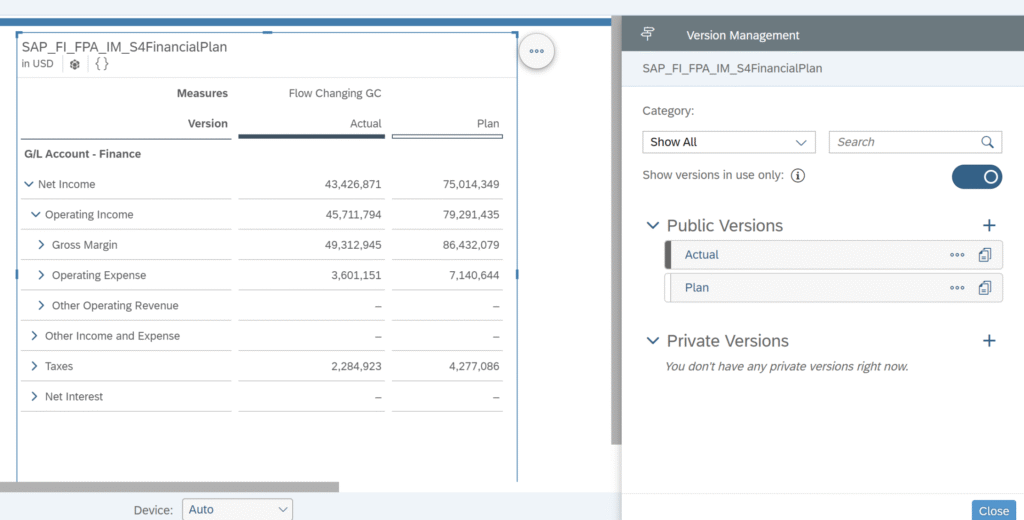The height and width of the screenshot is (520, 1024).
Task: Click the Search input field in Version Management
Action: 904,142
